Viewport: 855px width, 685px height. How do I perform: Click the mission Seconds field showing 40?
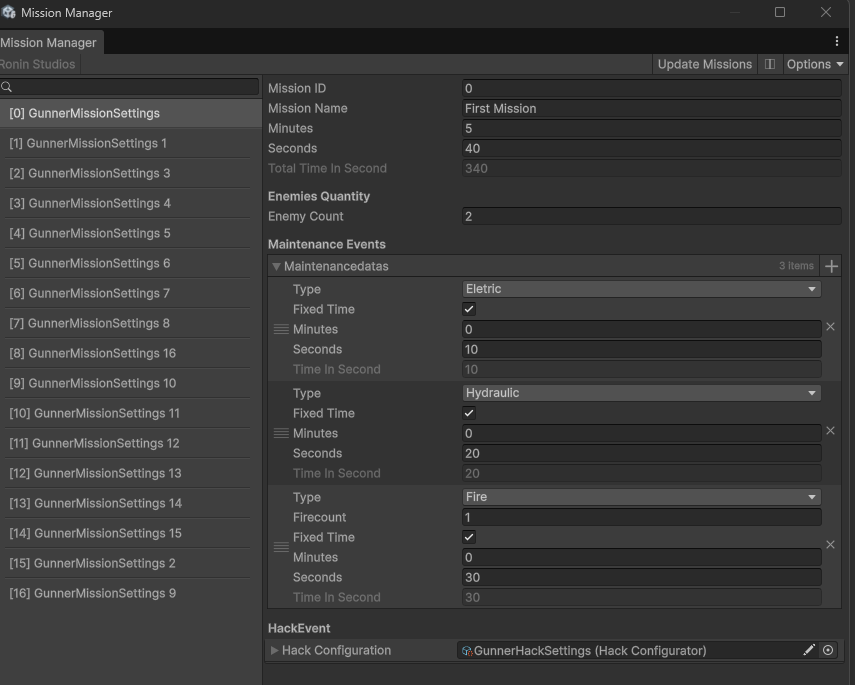652,148
